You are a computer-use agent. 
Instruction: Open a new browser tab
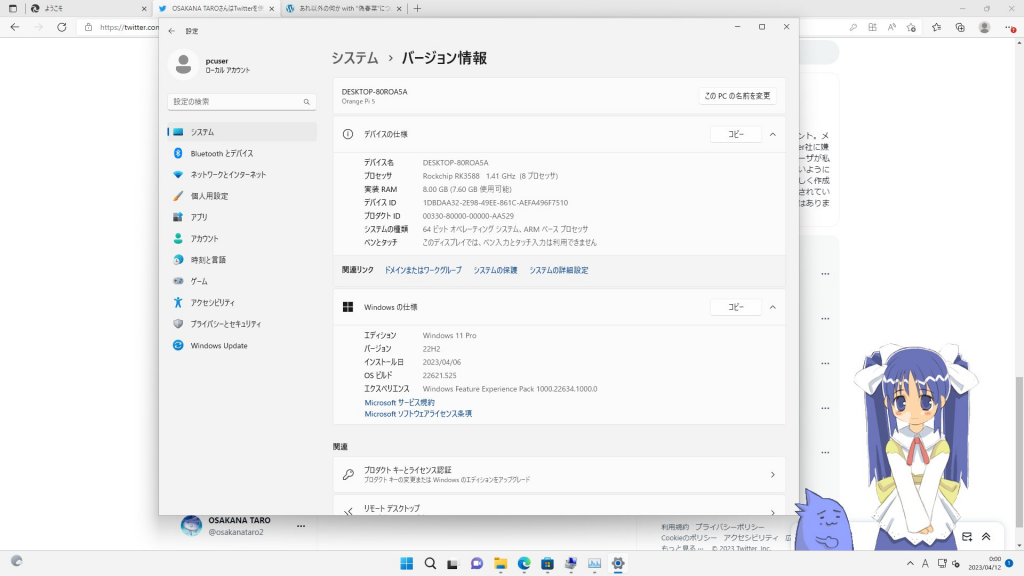click(x=417, y=8)
